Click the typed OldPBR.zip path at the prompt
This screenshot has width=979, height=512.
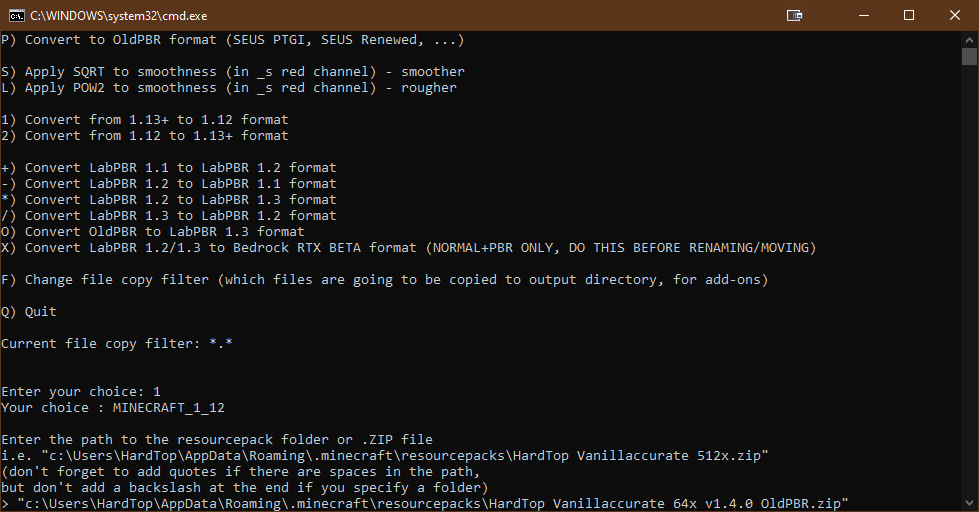(x=430, y=503)
